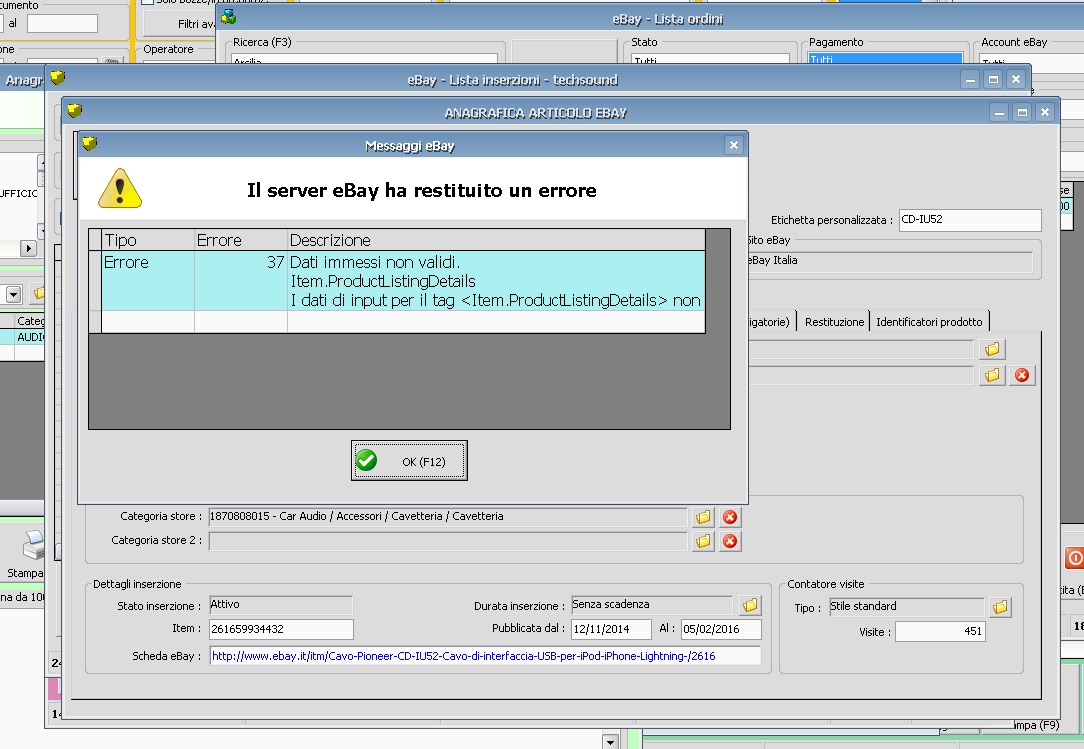1084x749 pixels.
Task: Switch to the Restituzione tab
Action: tap(834, 322)
